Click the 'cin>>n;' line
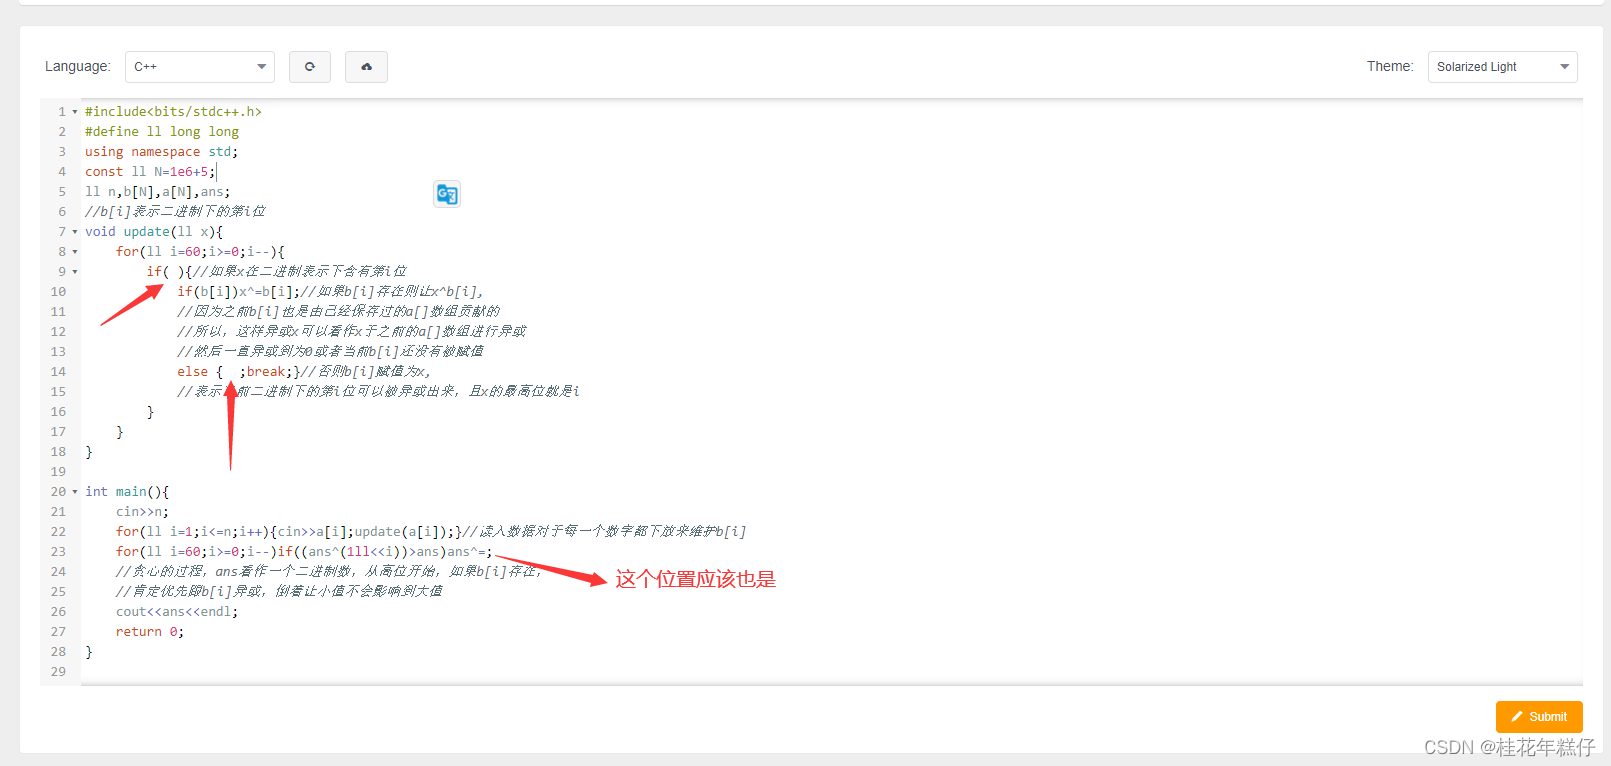This screenshot has height=766, width=1611. tap(142, 512)
